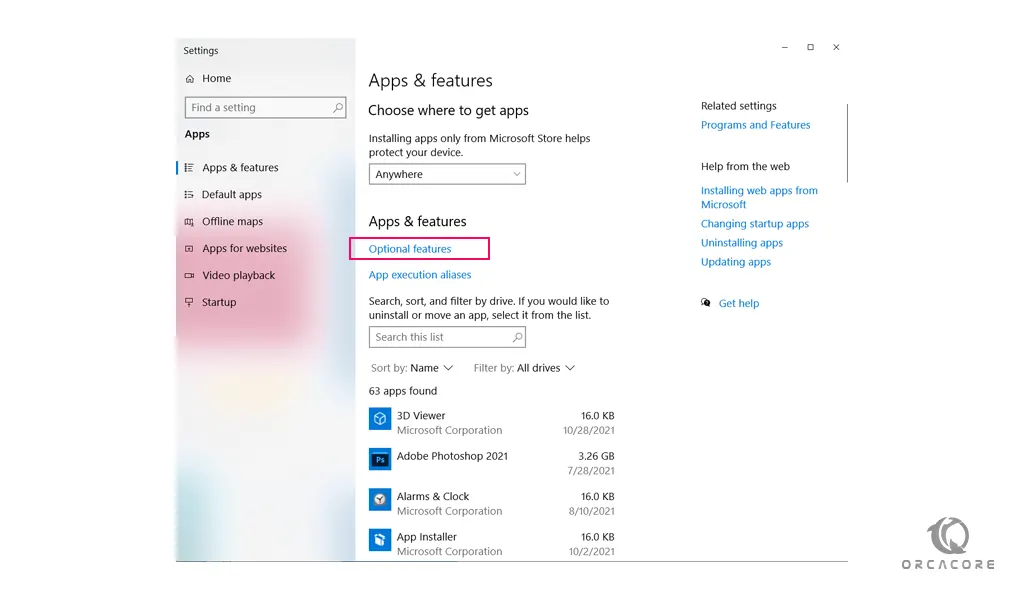Select the App Installer icon
The width and height of the screenshot is (1024, 600).
tap(379, 540)
